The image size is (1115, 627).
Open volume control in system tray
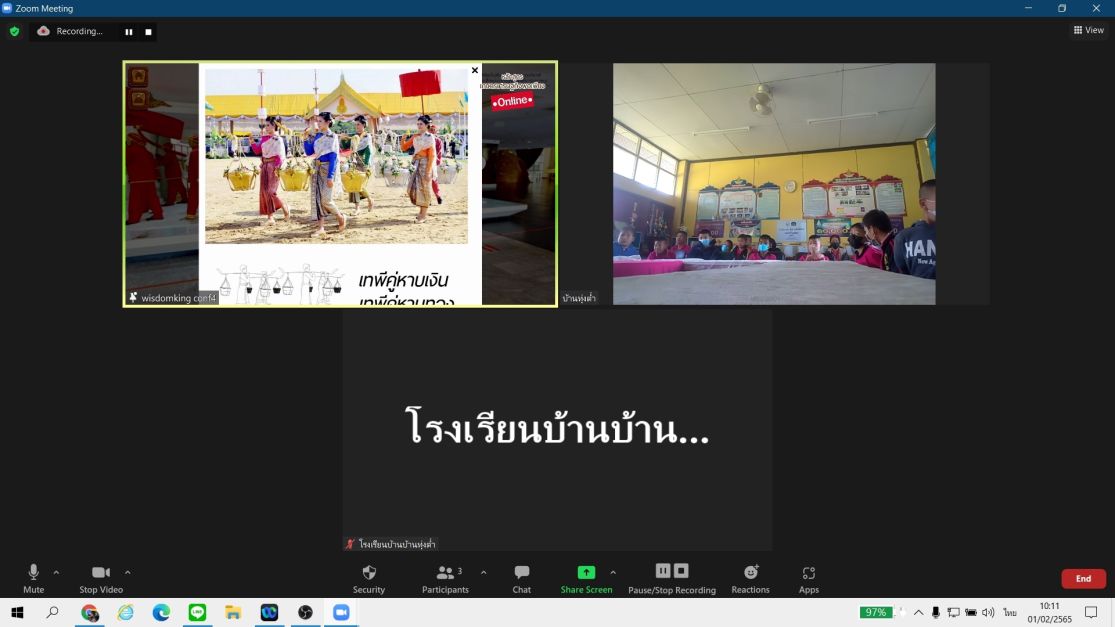(988, 612)
